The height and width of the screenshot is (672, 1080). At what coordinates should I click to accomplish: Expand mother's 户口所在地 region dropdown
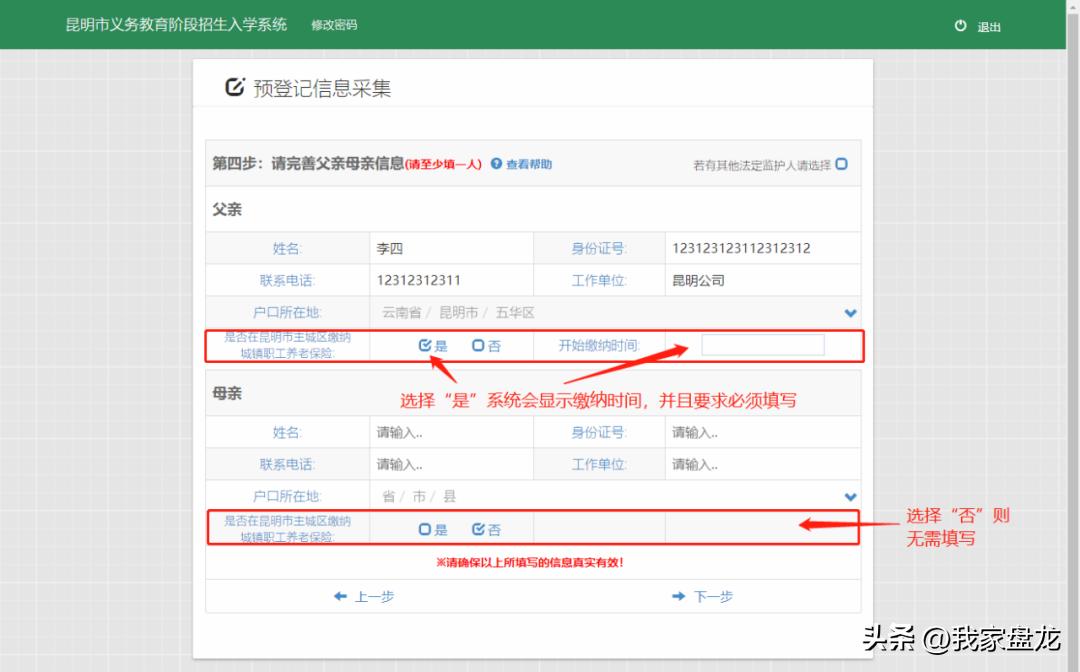coord(850,496)
